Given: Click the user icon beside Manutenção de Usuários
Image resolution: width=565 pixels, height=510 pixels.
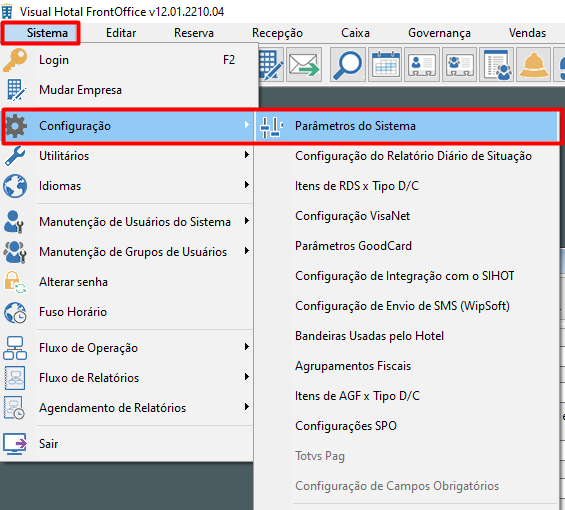Looking at the screenshot, I should click(x=14, y=222).
